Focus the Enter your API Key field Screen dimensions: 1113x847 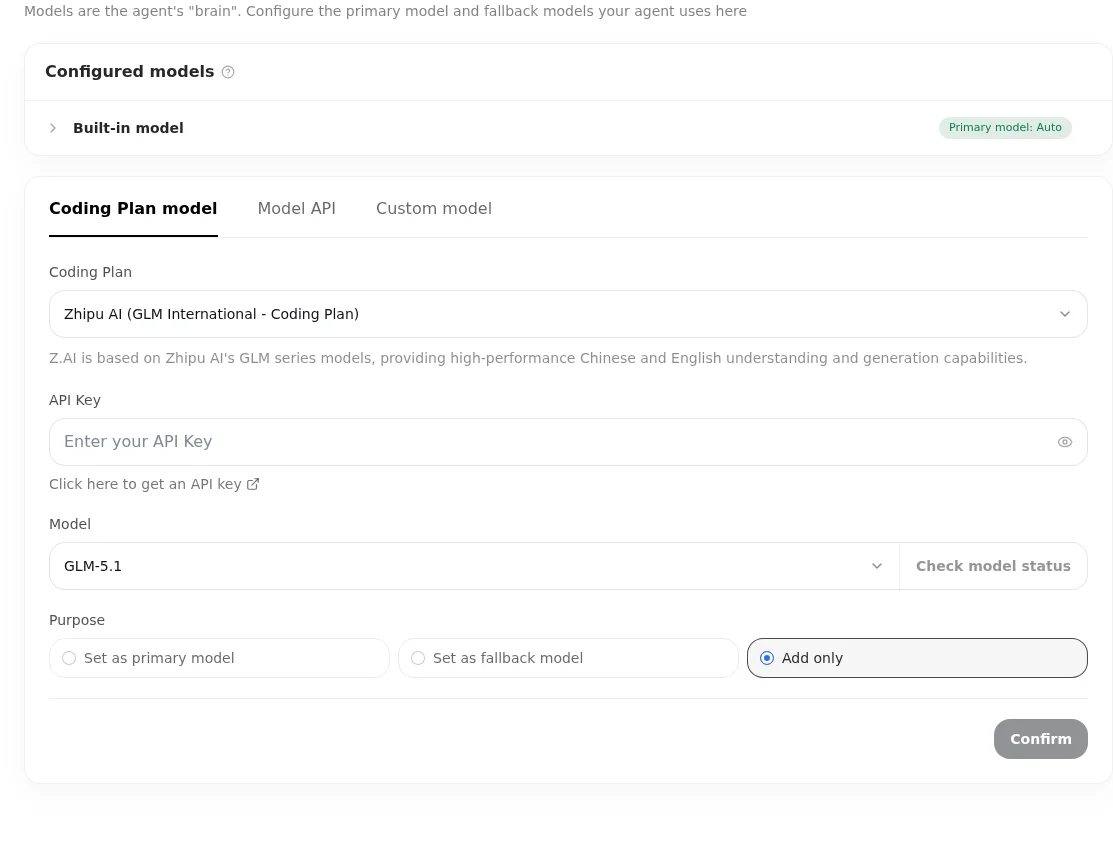click(568, 442)
